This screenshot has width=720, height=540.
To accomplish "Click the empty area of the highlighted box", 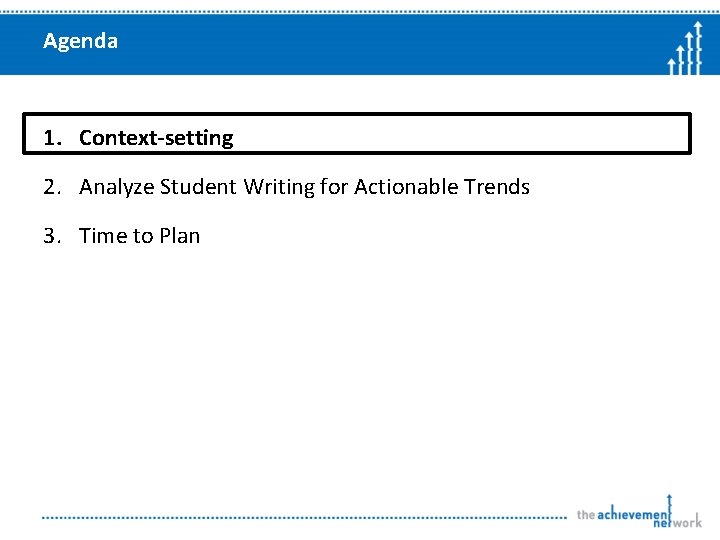I will point(460,134).
